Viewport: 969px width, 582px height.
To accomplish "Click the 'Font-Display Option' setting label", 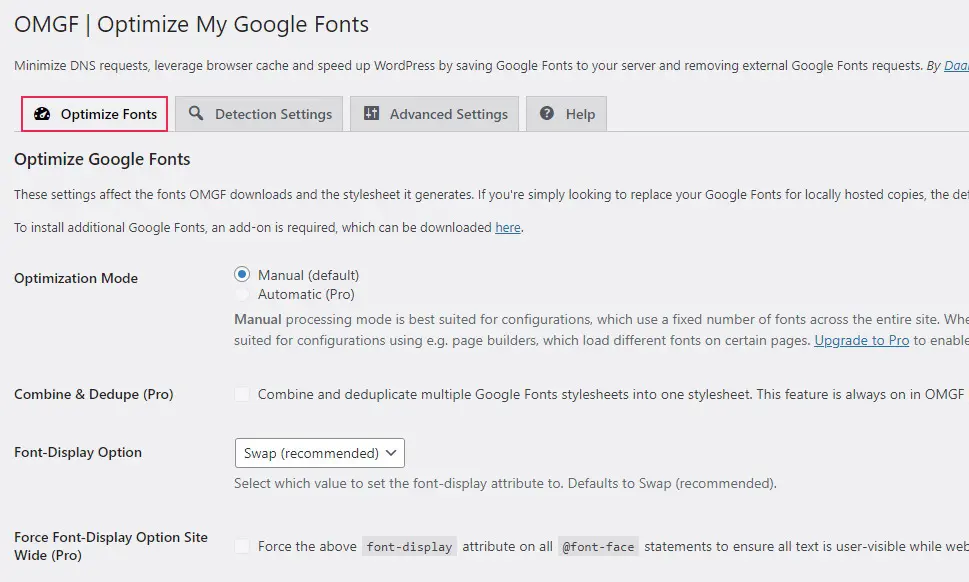I will (78, 452).
